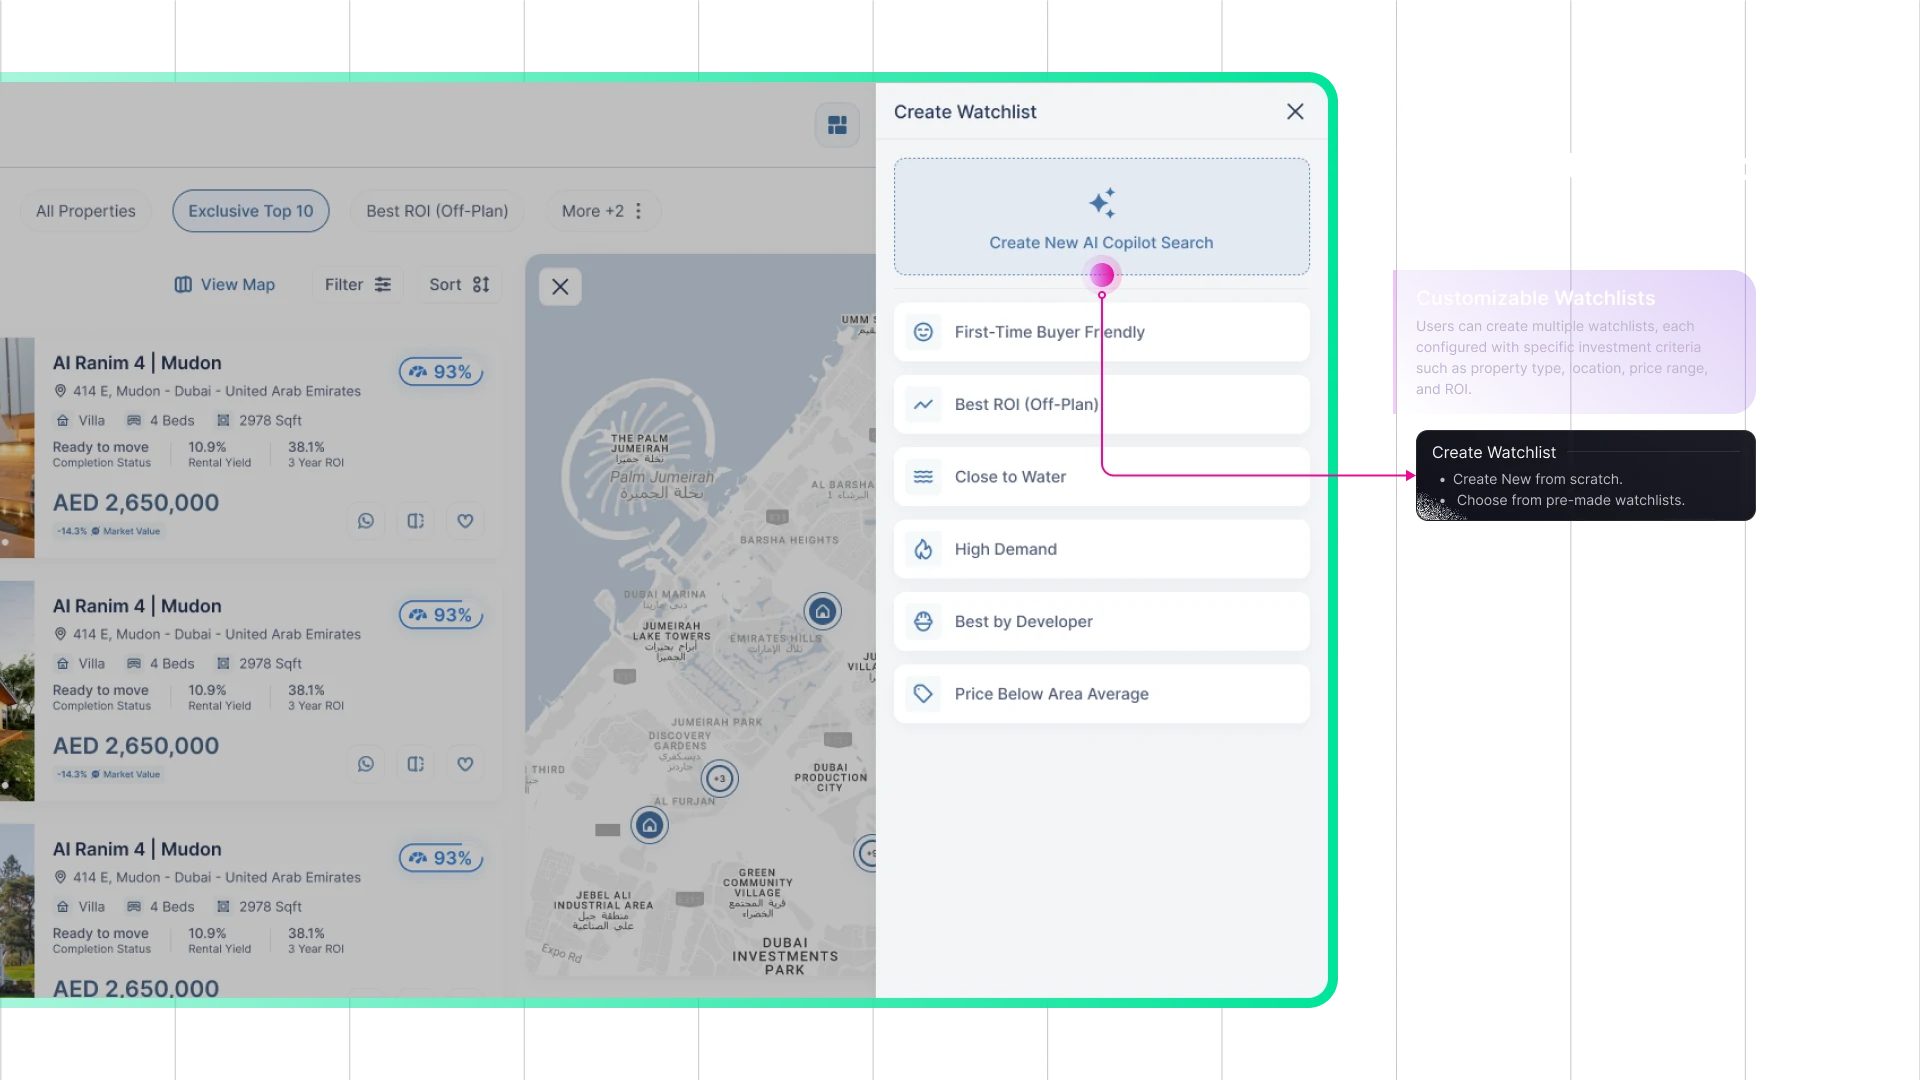Click the grid/layout toggle icon

pyautogui.click(x=837, y=125)
